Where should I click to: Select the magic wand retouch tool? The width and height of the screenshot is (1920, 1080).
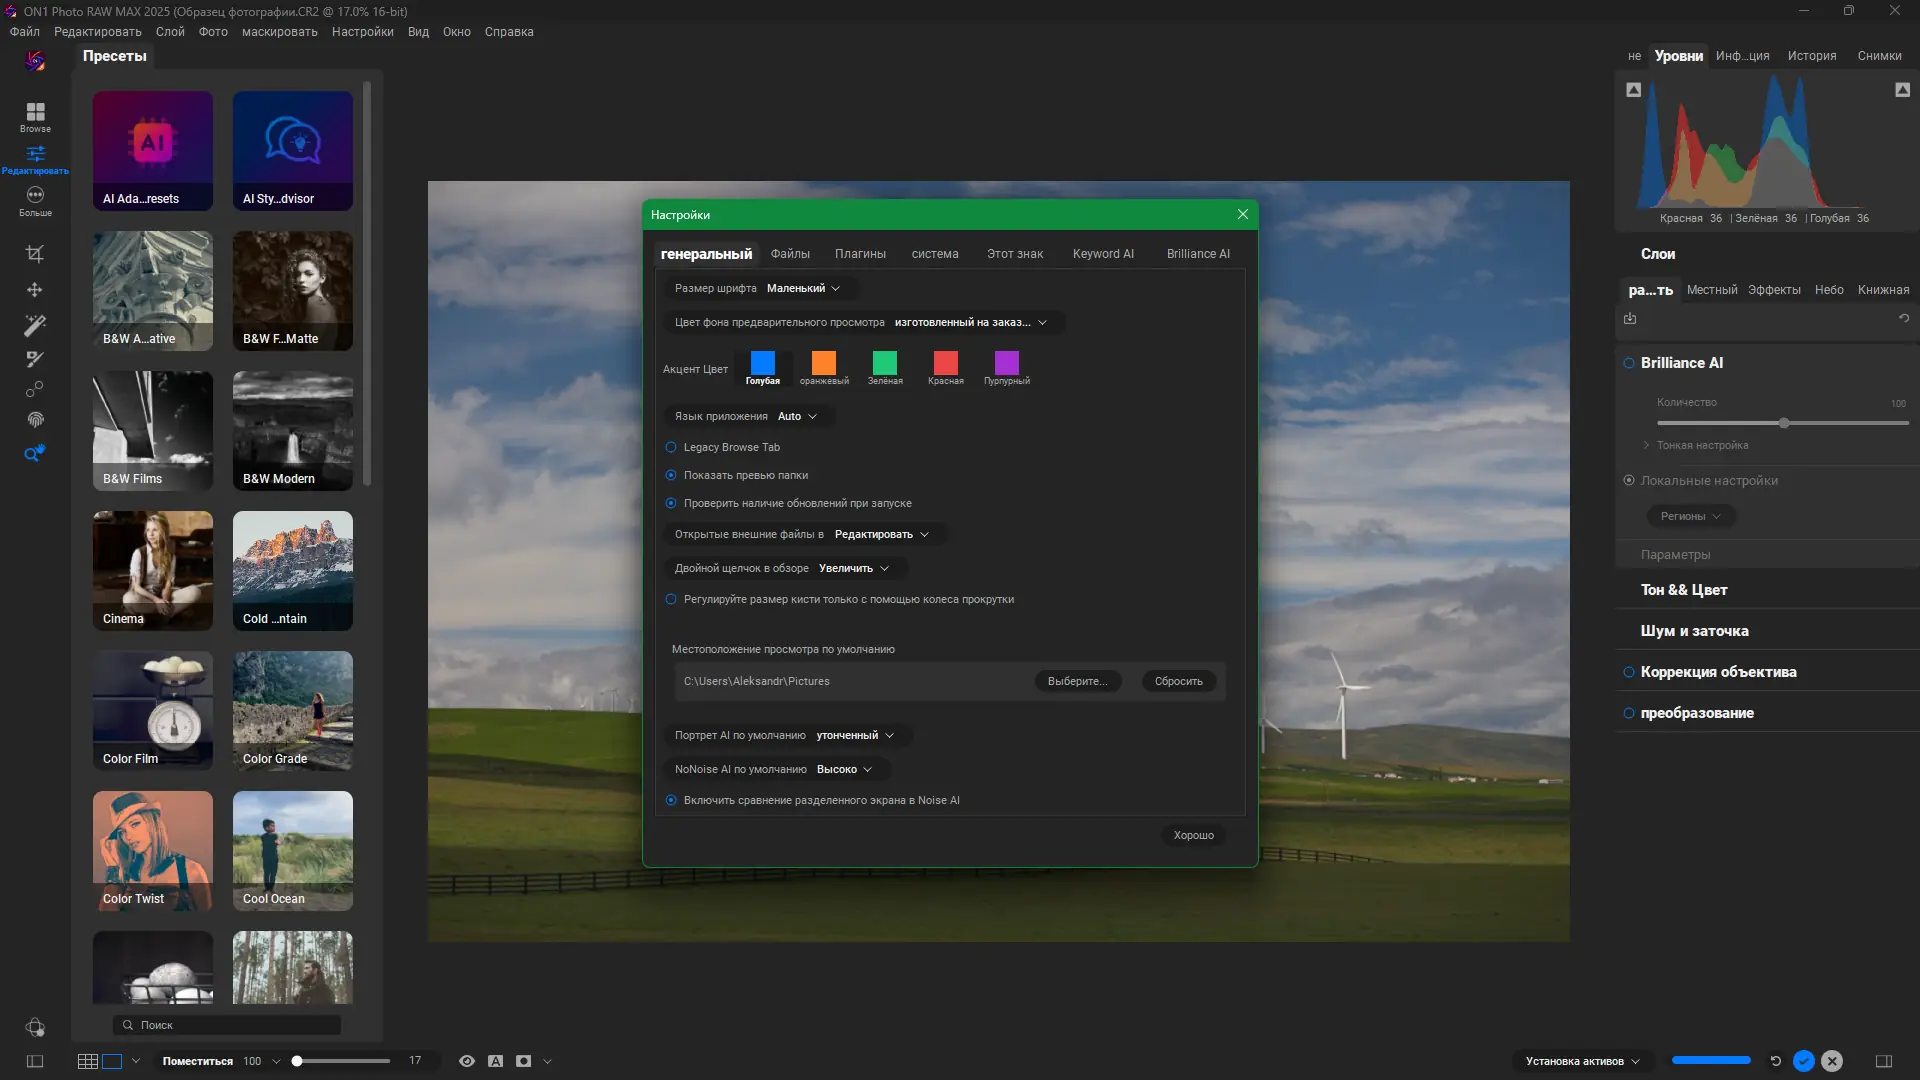(35, 325)
